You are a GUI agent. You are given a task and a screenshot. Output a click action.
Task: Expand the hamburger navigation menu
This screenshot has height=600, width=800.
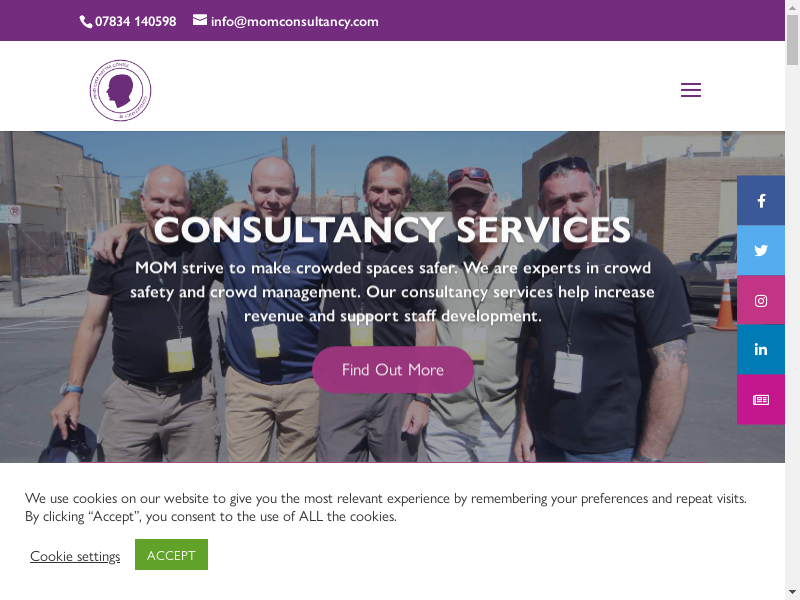click(691, 90)
